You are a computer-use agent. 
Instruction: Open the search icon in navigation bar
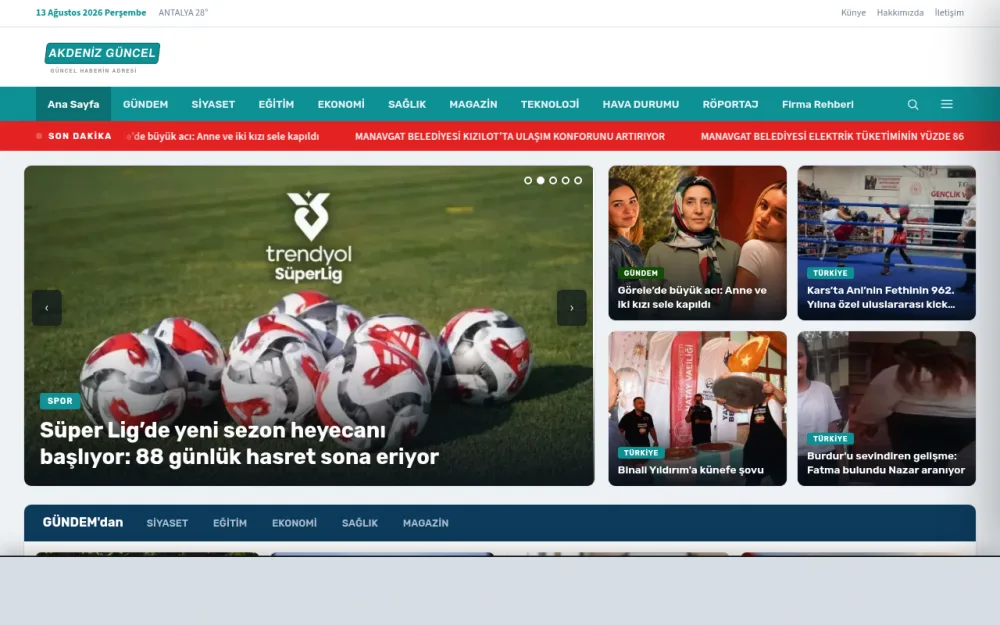point(913,104)
